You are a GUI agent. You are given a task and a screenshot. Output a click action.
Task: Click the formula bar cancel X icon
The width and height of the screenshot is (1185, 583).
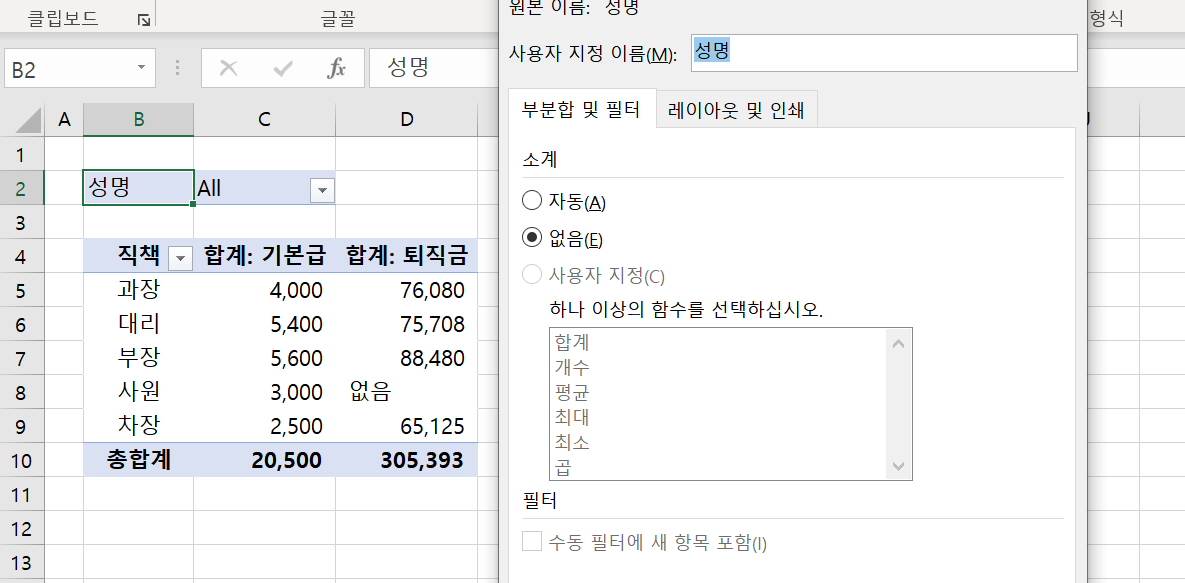[x=229, y=68]
